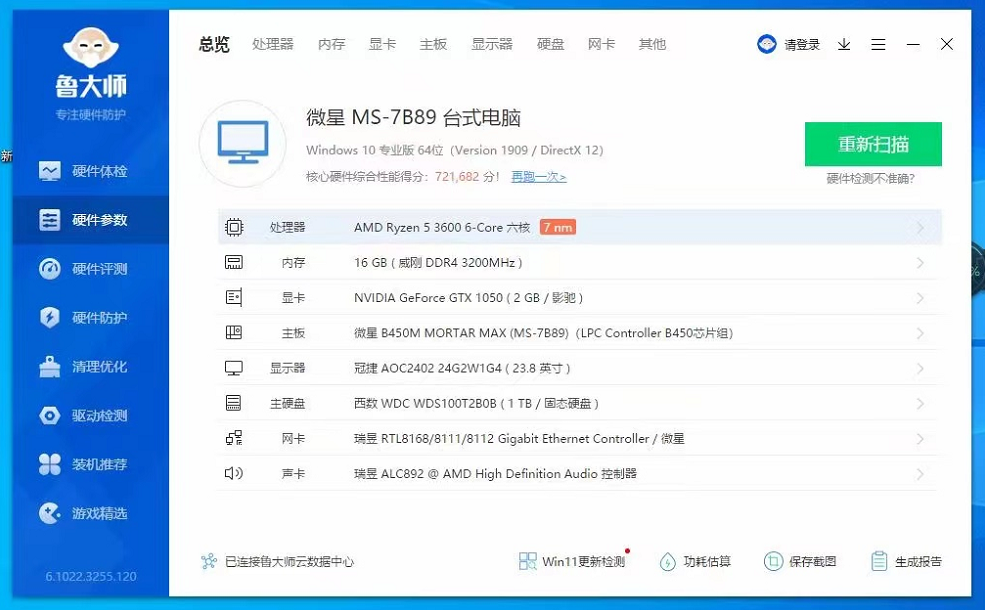
Task: Click RTL8168 Gigabit Ethernet Controller text
Action: click(x=519, y=438)
